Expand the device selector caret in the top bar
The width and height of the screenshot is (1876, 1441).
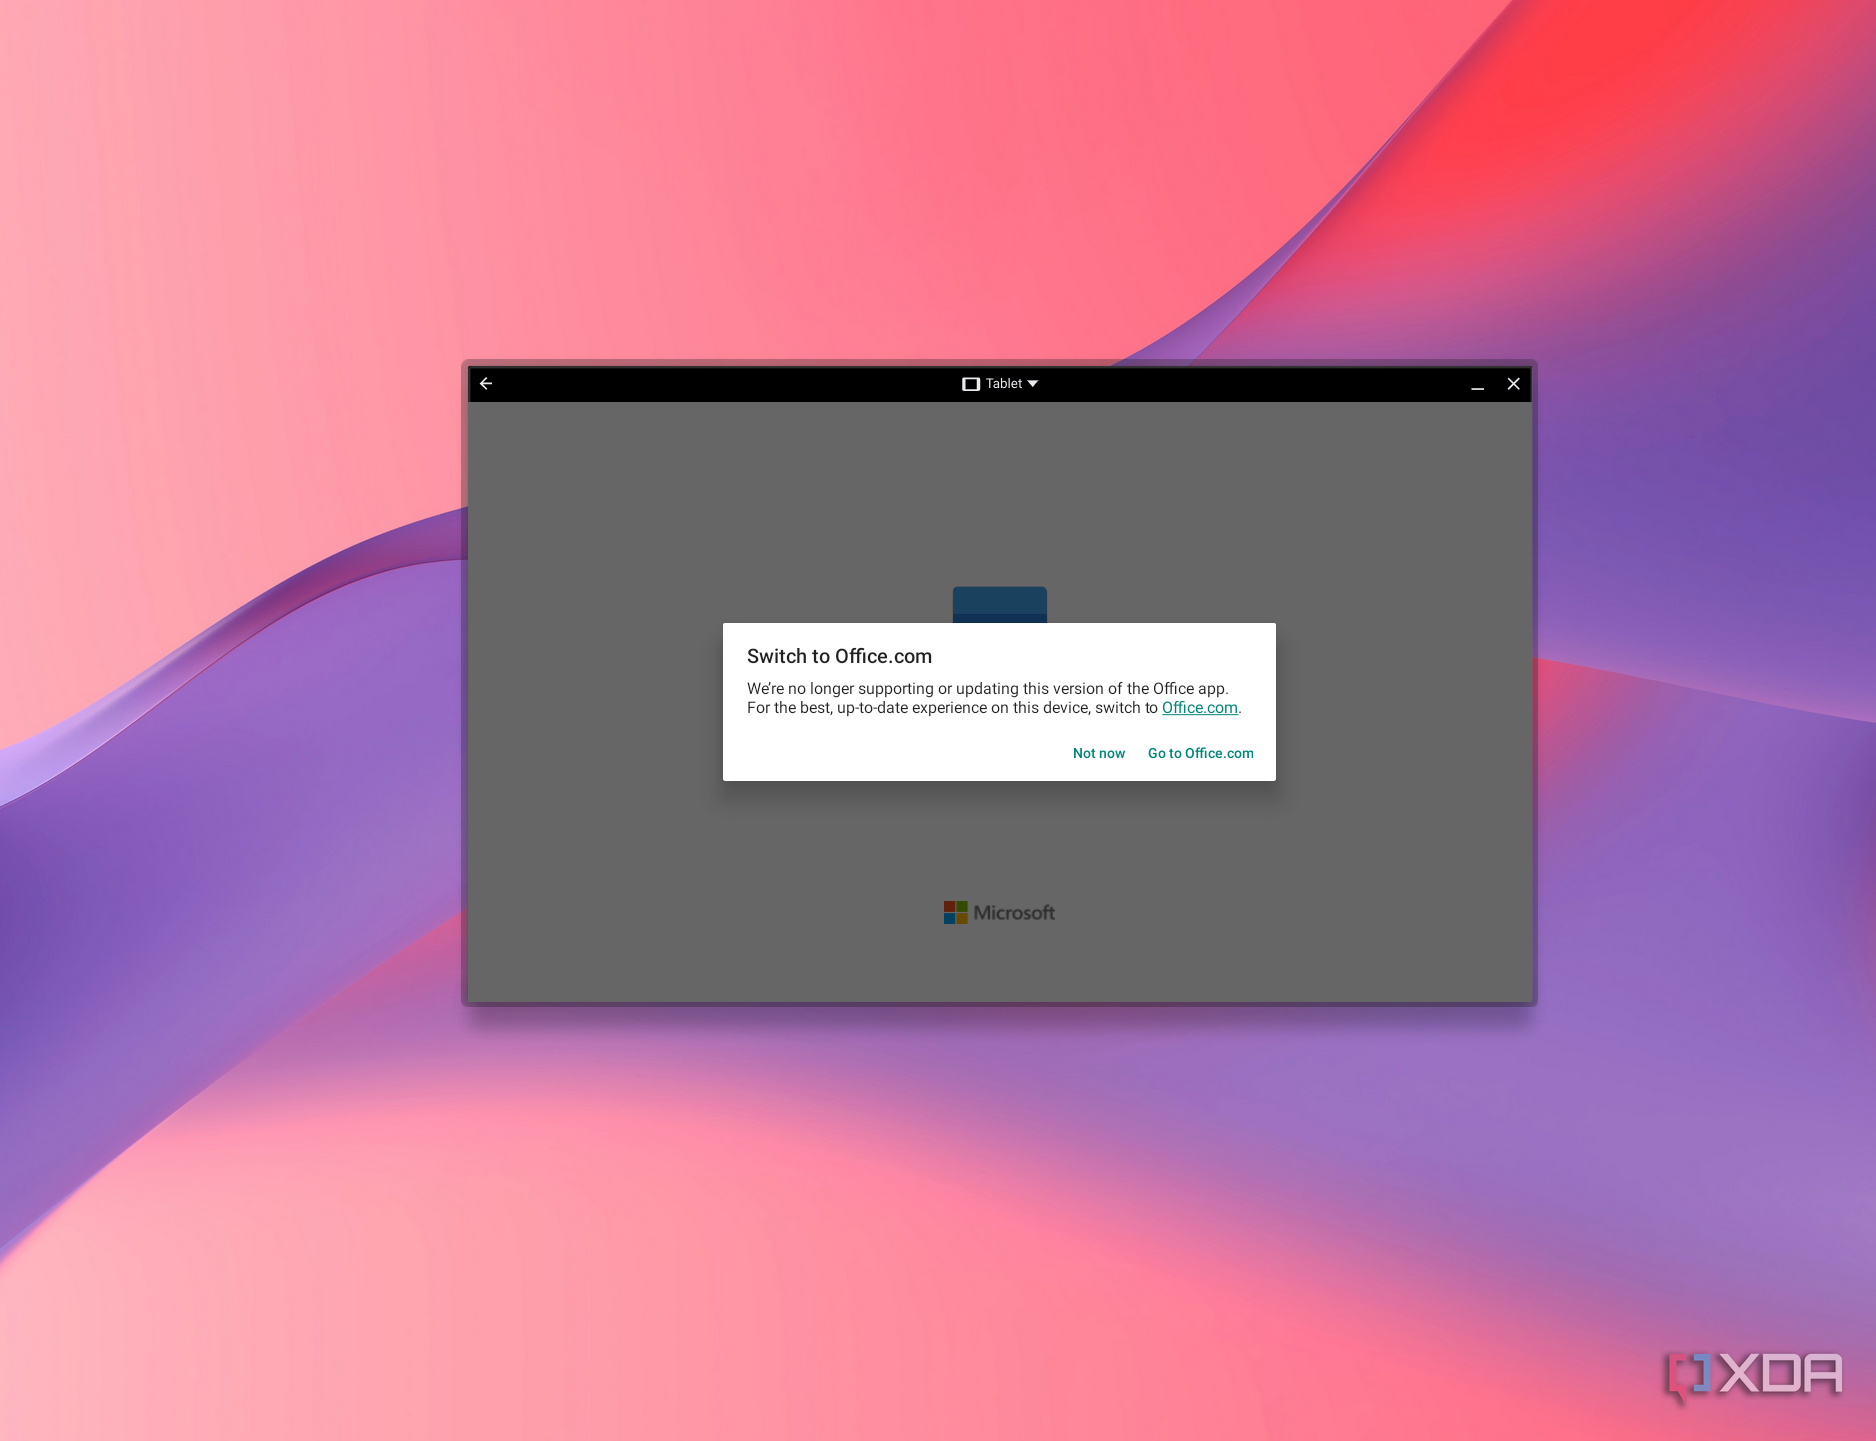[1033, 383]
